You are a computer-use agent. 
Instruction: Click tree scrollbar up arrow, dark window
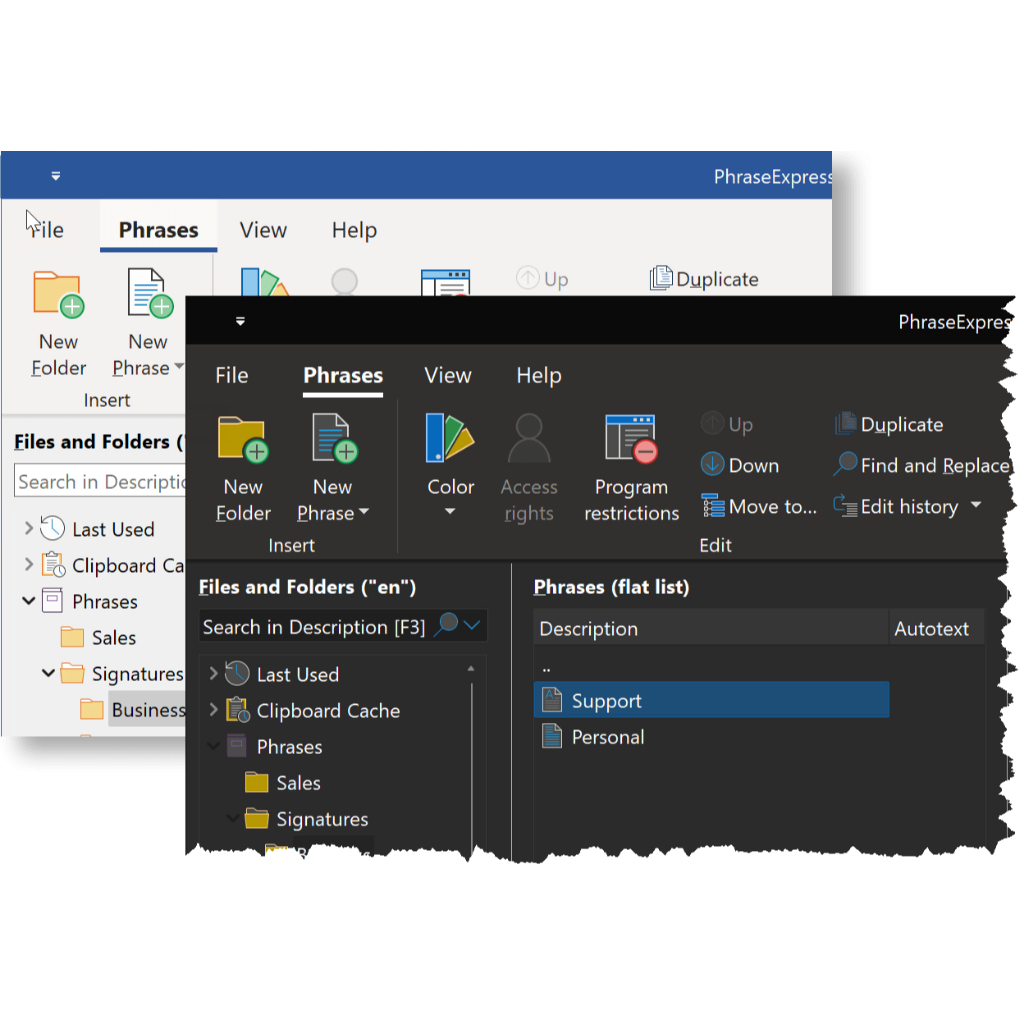pyautogui.click(x=471, y=669)
